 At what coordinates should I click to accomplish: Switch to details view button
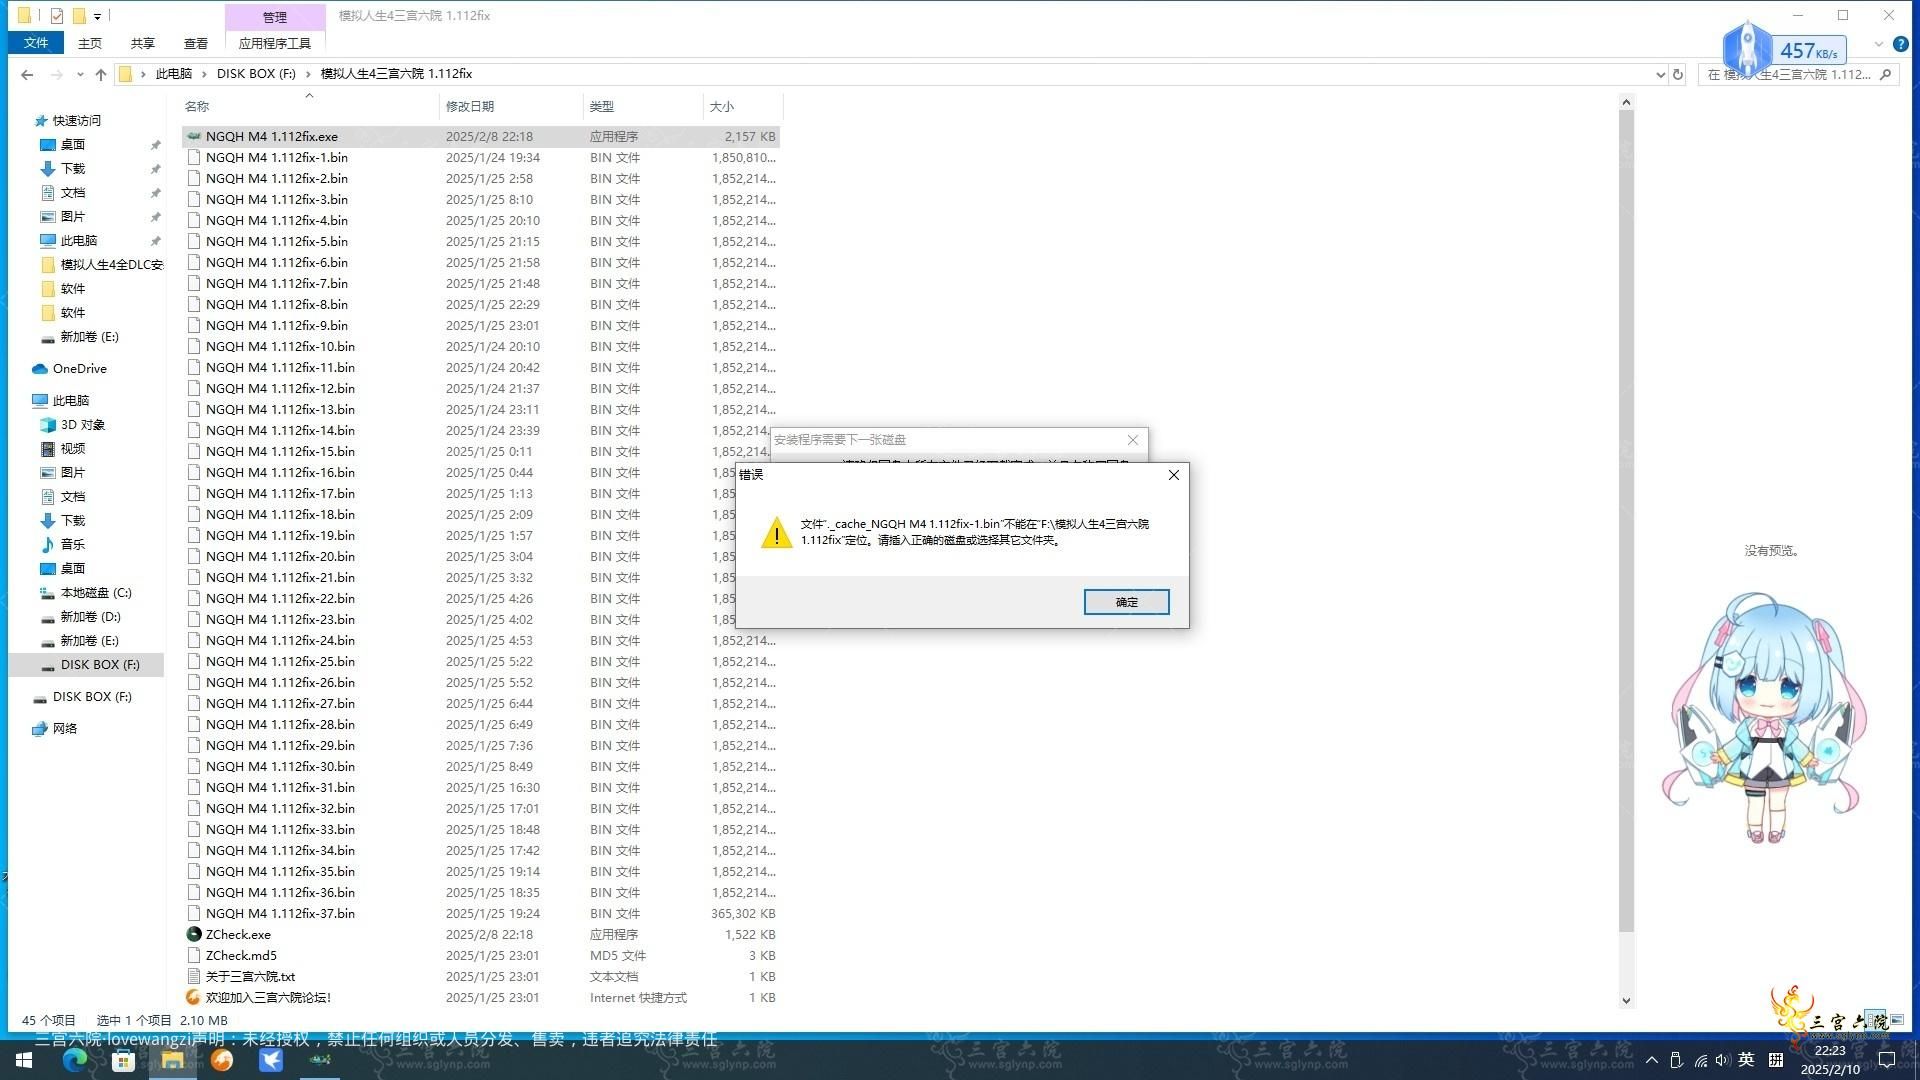point(1877,1020)
